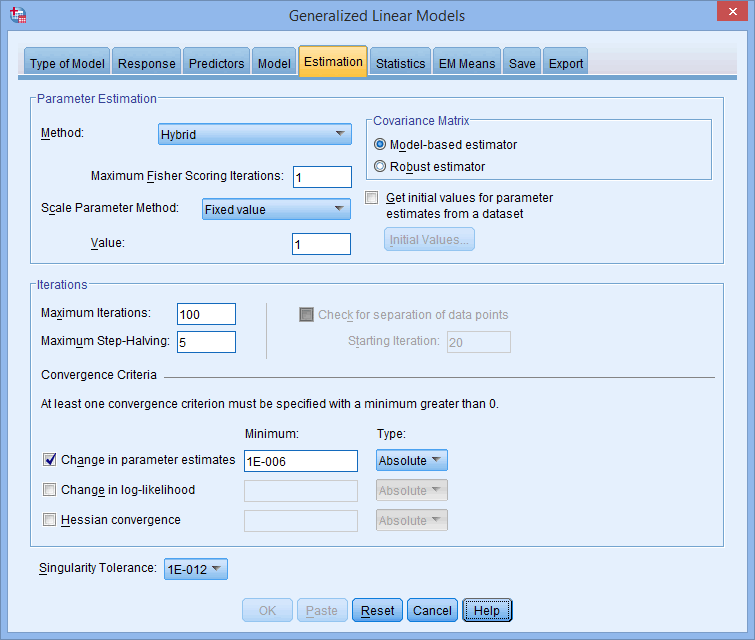Viewport: 755px width, 640px height.
Task: Enable Change in log-likelihood criterion
Action: pos(50,490)
